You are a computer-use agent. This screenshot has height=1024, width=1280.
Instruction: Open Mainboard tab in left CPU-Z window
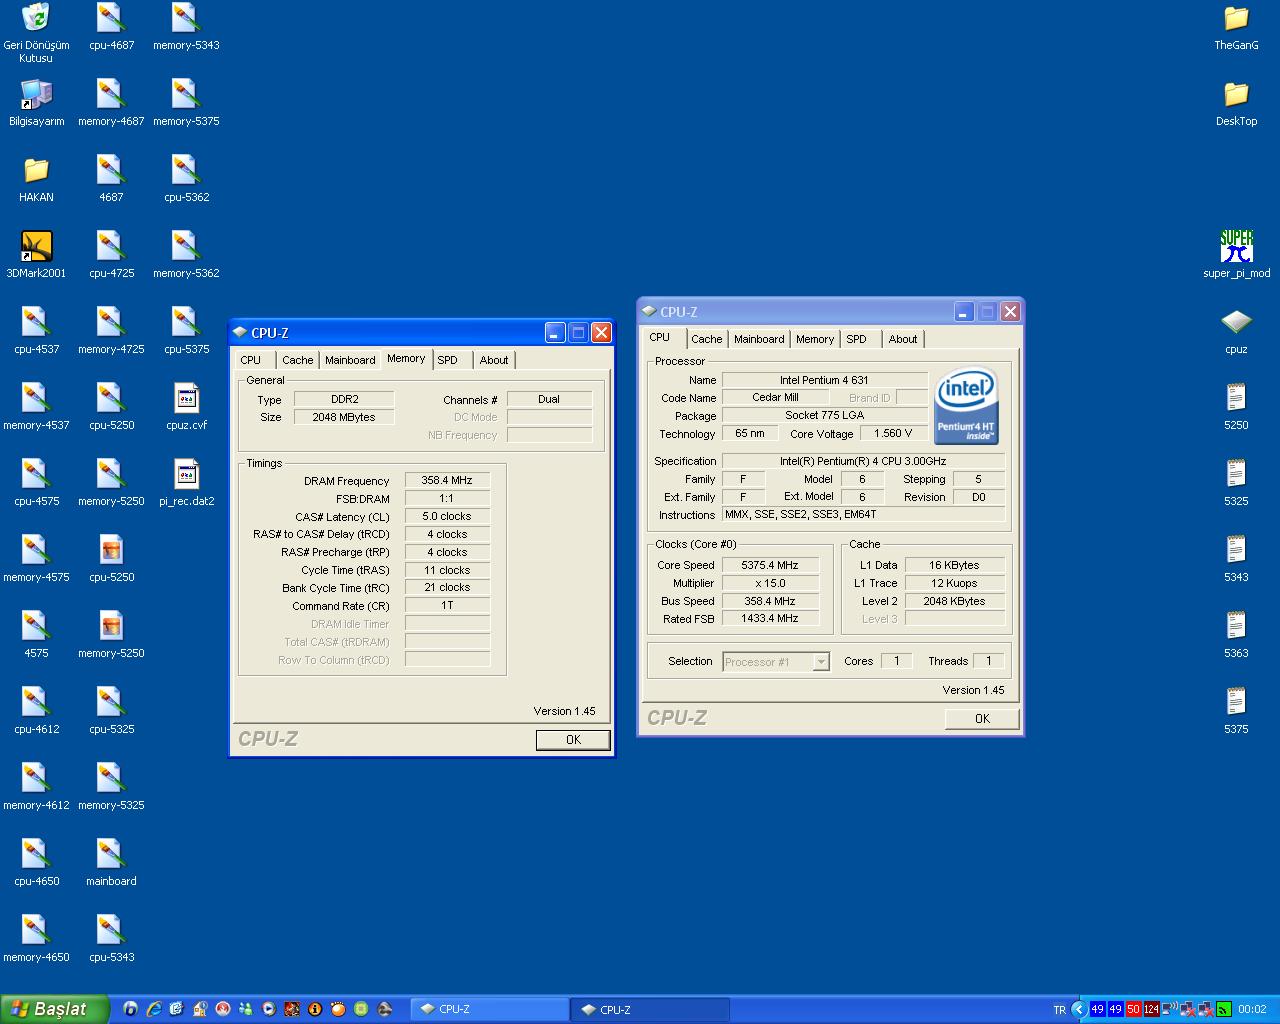350,360
